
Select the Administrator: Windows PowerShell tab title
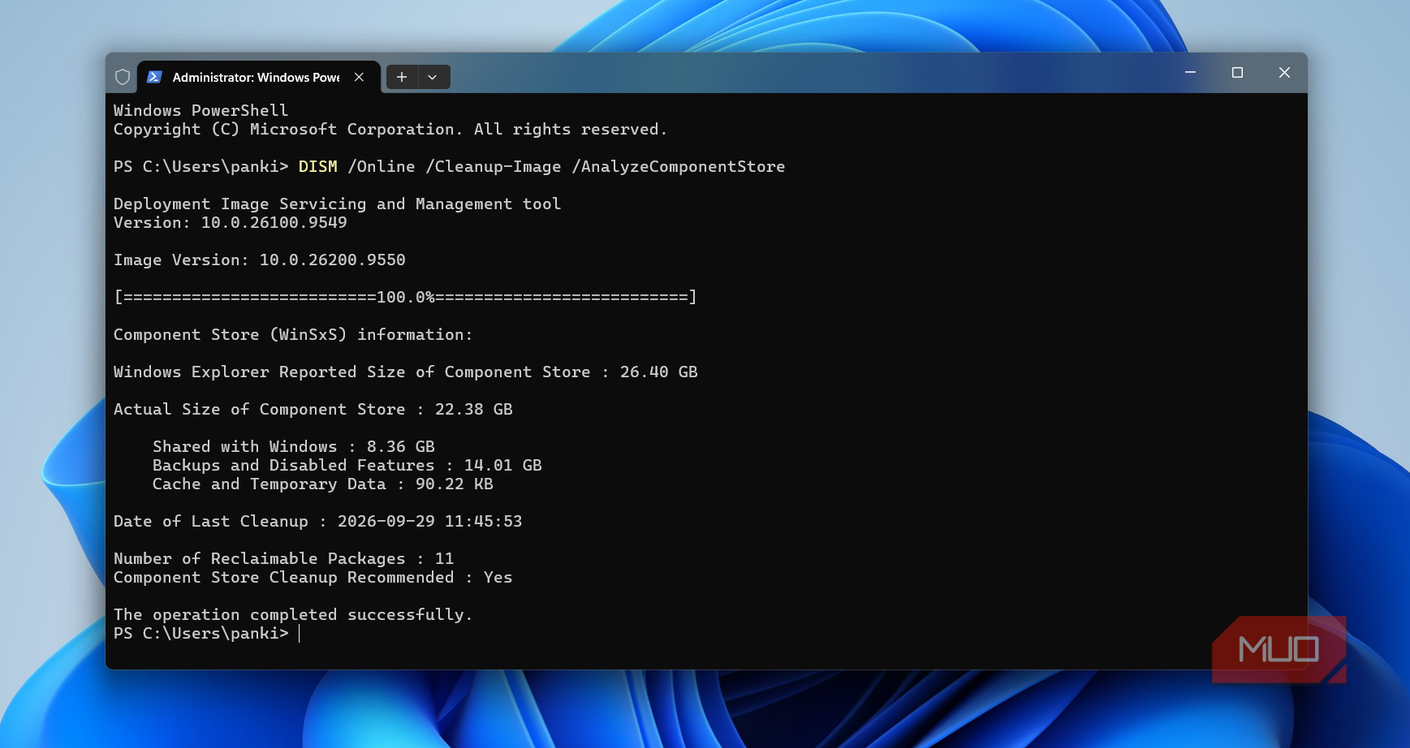coord(256,77)
